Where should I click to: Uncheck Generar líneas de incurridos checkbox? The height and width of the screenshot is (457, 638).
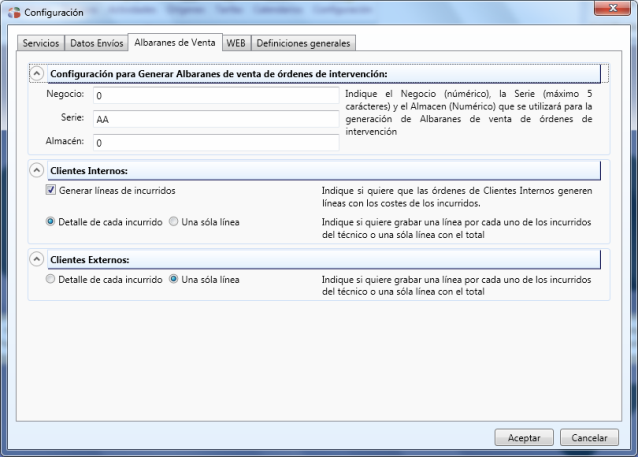click(51, 190)
